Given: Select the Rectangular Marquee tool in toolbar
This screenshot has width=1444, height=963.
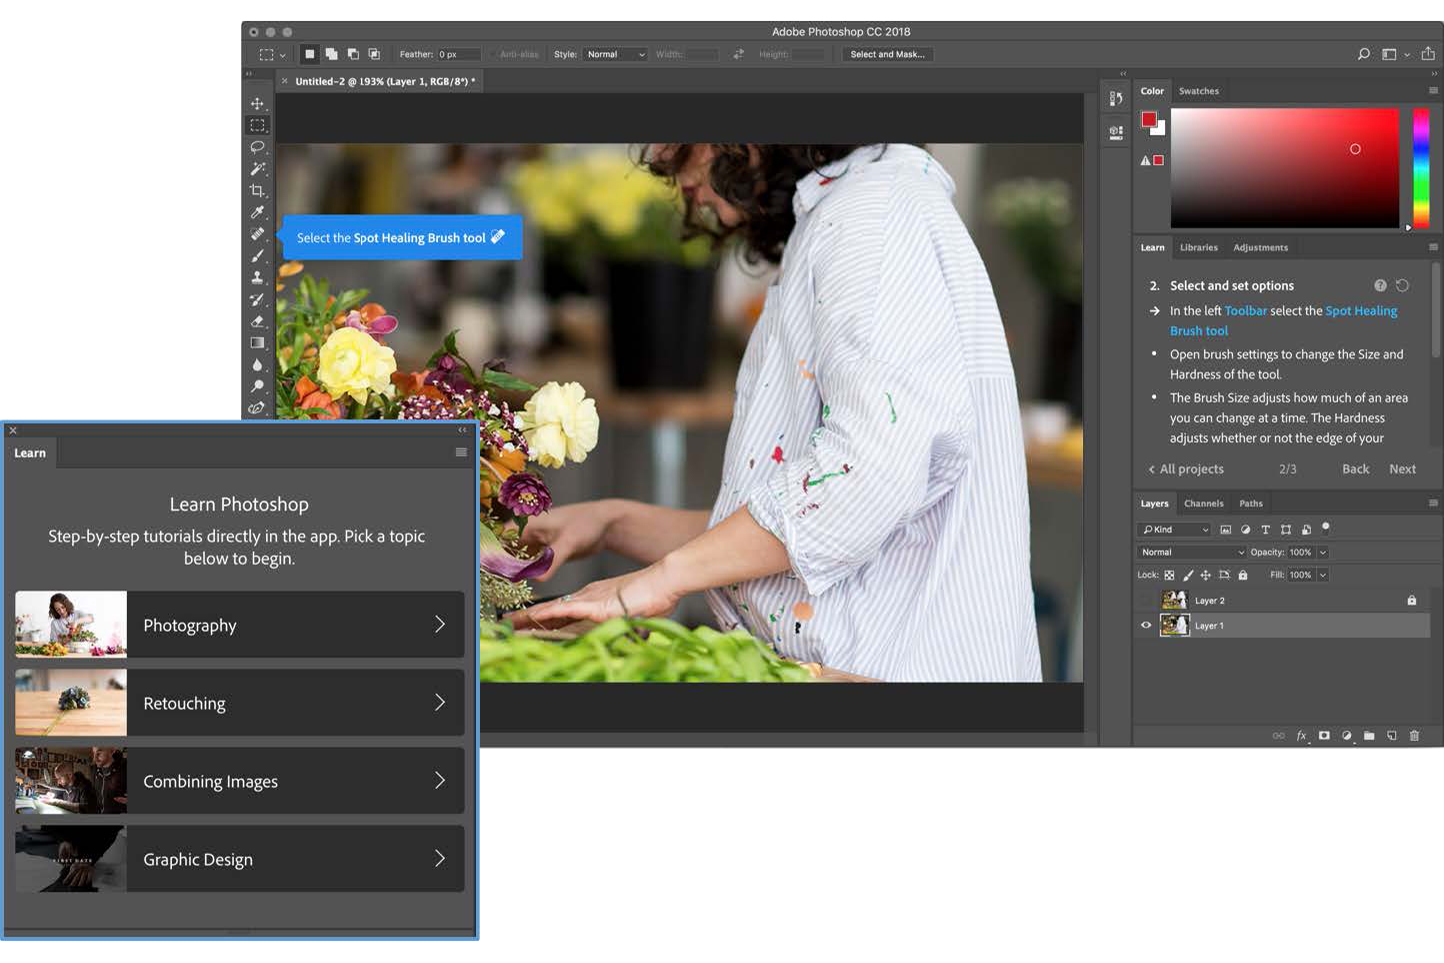Looking at the screenshot, I should coord(257,125).
